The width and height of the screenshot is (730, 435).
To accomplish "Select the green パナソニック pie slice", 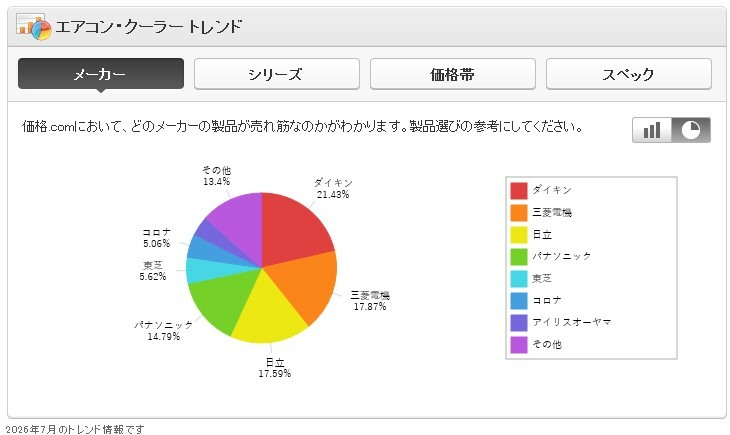I will tap(221, 298).
